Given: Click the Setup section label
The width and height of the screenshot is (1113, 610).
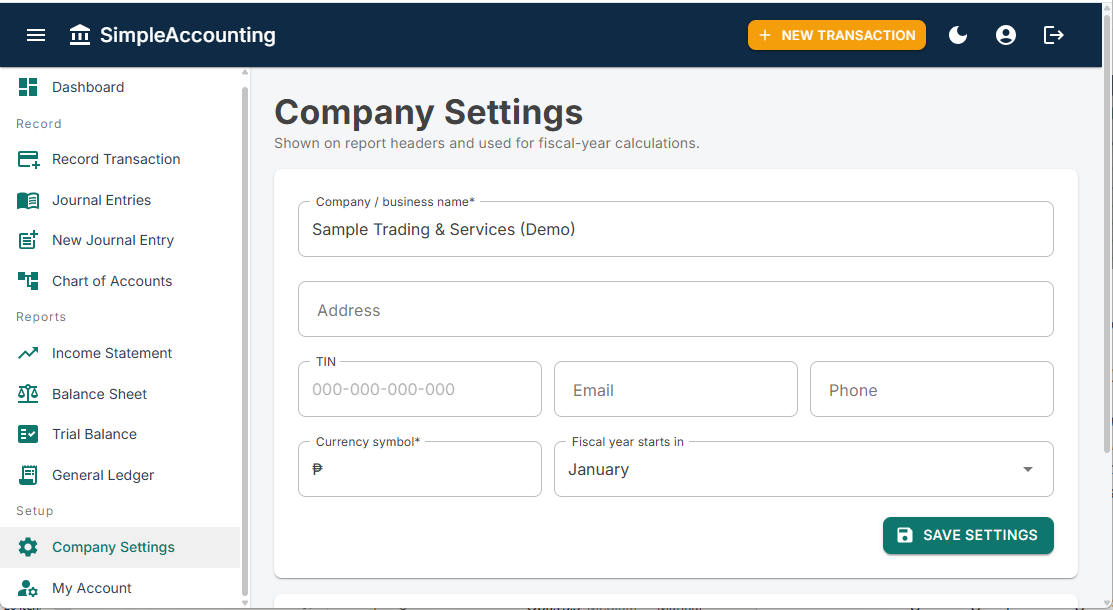Looking at the screenshot, I should click(x=35, y=511).
